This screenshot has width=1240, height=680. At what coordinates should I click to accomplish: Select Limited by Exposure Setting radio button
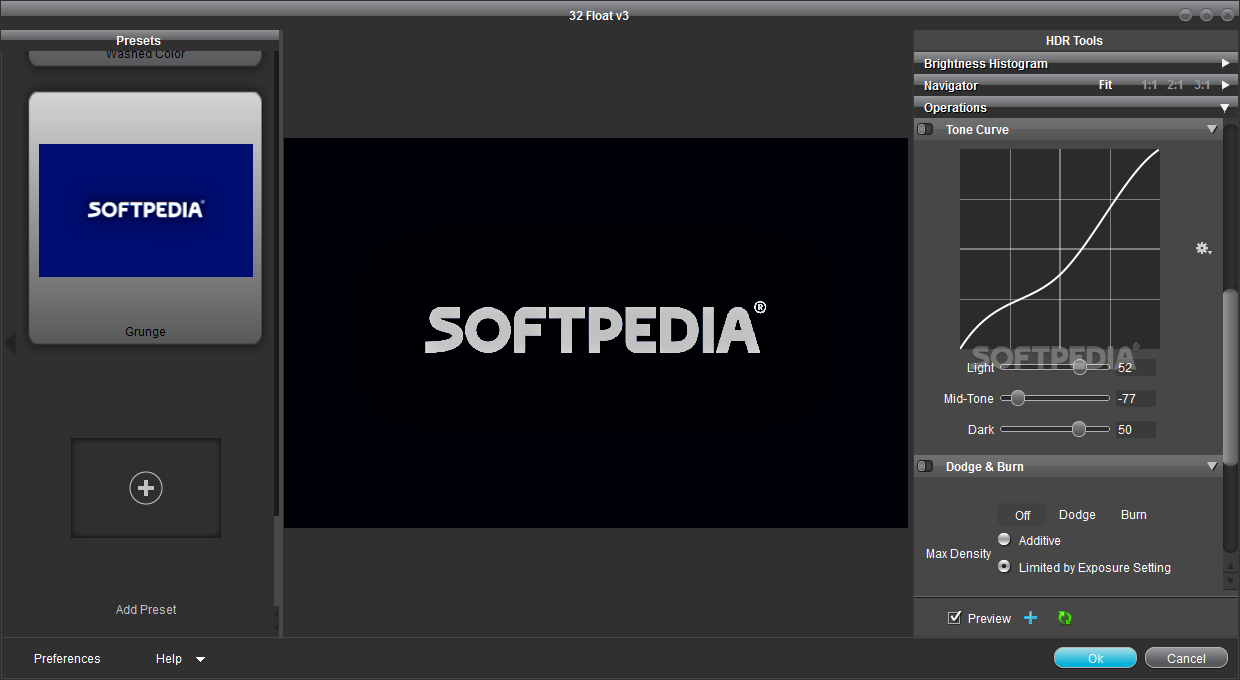[x=1004, y=566]
